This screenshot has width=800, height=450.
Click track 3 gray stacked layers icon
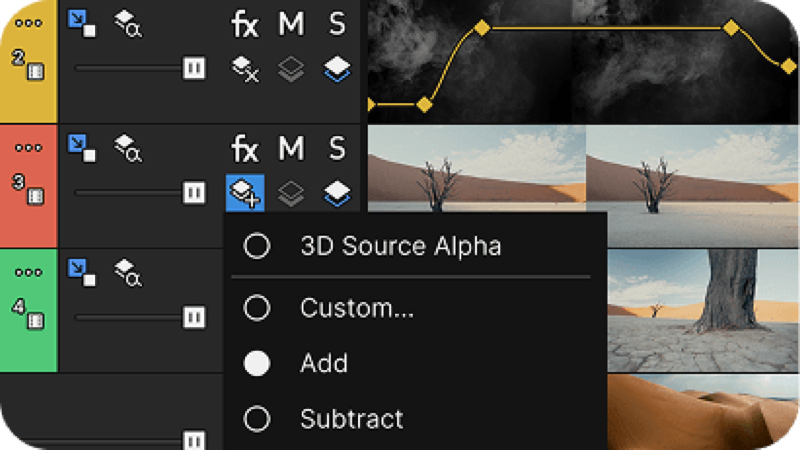click(291, 193)
